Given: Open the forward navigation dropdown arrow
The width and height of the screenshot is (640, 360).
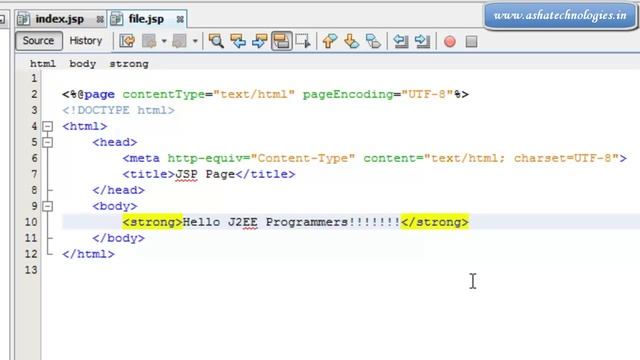Looking at the screenshot, I should click(195, 41).
